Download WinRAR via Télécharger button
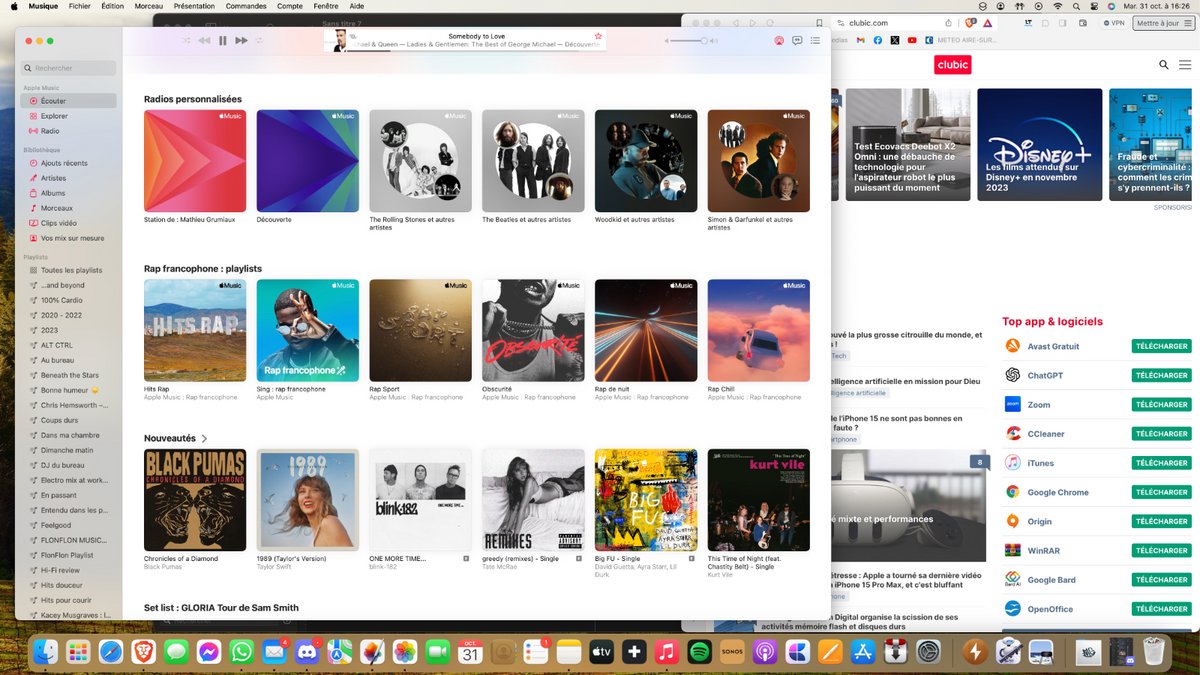 coord(1161,551)
